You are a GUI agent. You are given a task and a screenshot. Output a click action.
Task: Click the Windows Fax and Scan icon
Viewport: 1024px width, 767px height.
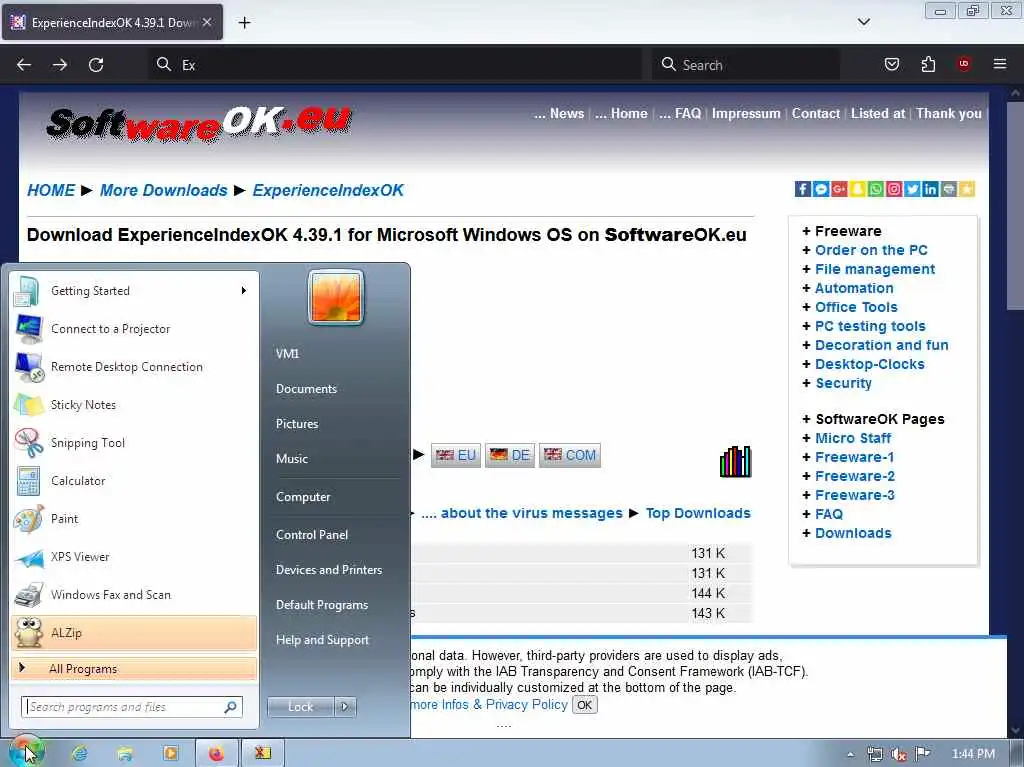click(29, 595)
